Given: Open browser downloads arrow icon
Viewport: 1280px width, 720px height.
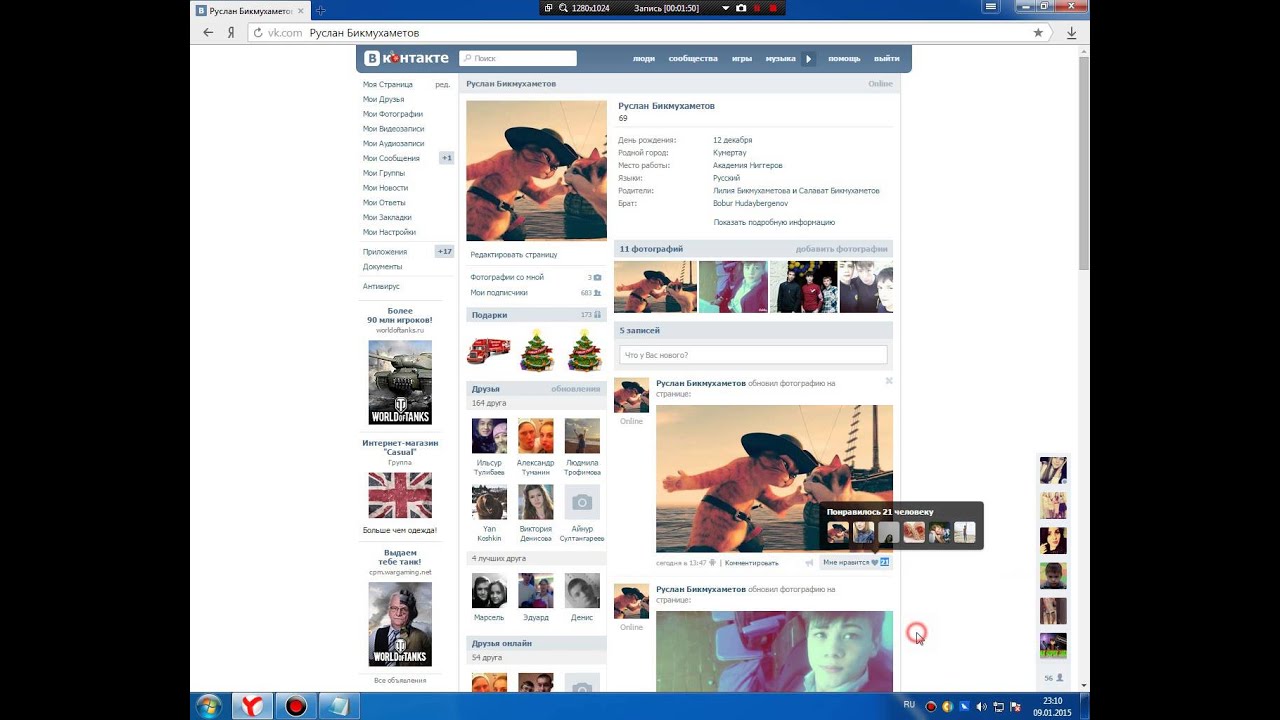Looking at the screenshot, I should click(x=1071, y=33).
